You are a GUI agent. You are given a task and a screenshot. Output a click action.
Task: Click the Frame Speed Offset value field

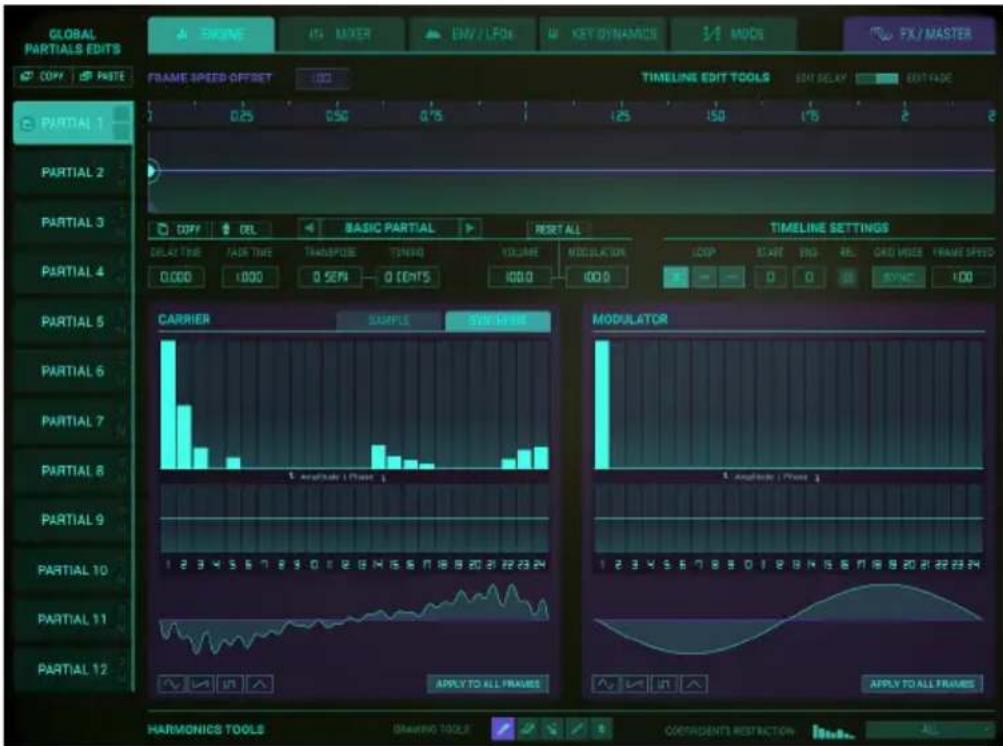coord(322,79)
